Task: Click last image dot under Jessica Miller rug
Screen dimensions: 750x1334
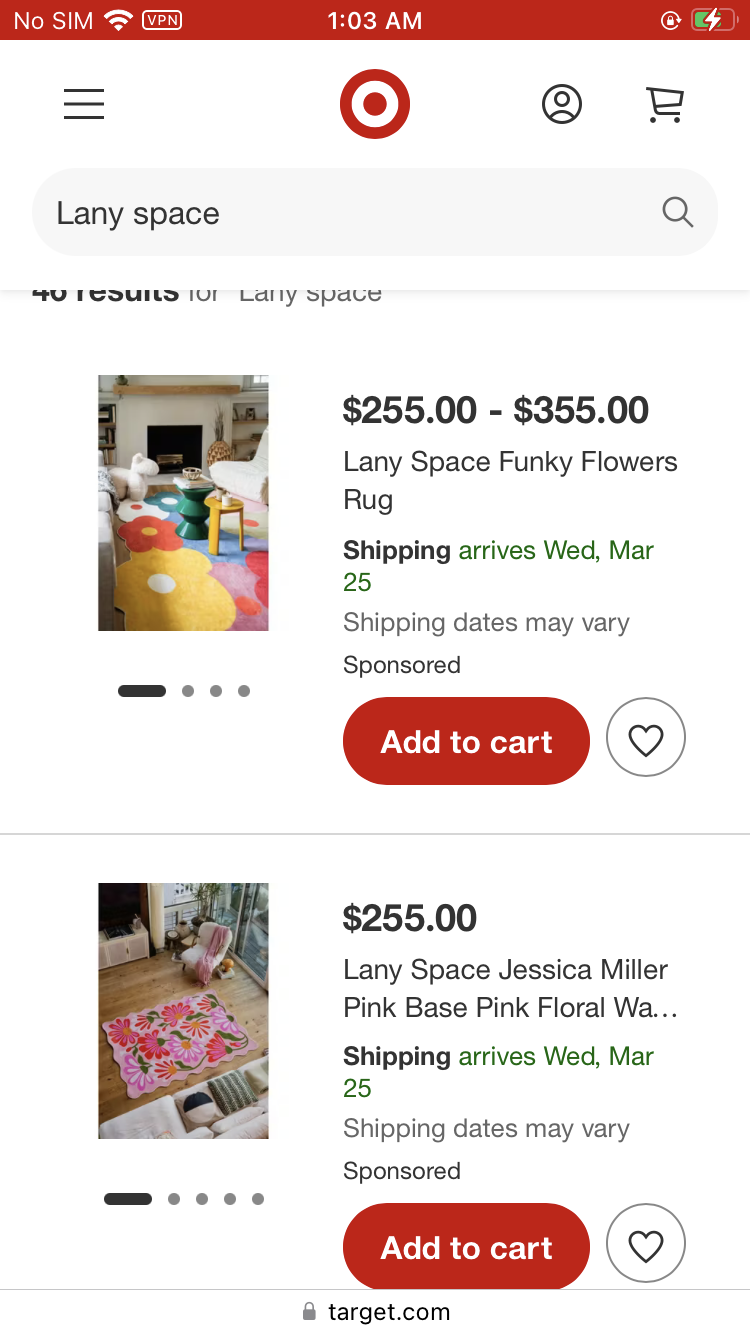Action: point(256,1199)
